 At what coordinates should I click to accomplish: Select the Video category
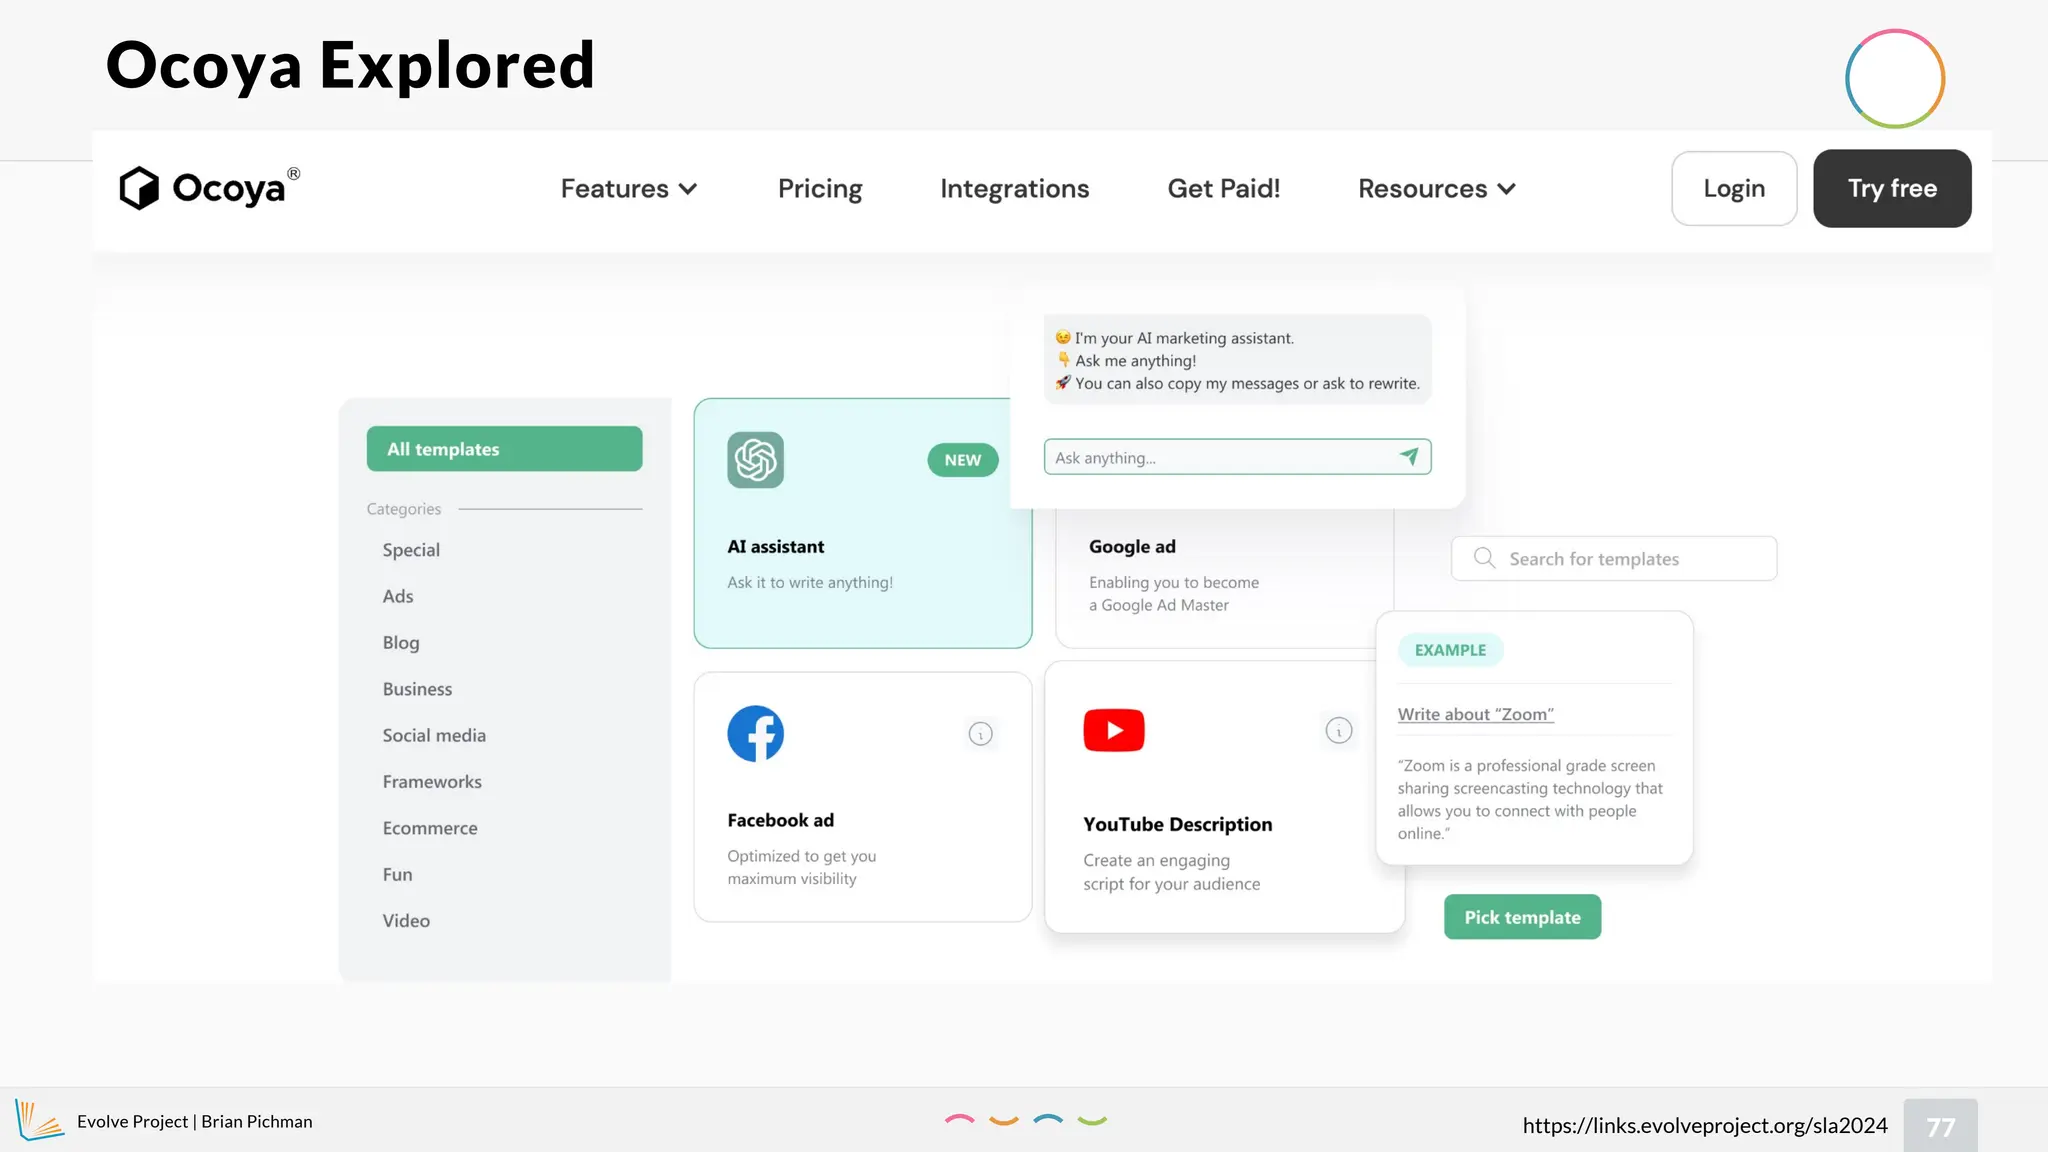tap(406, 921)
